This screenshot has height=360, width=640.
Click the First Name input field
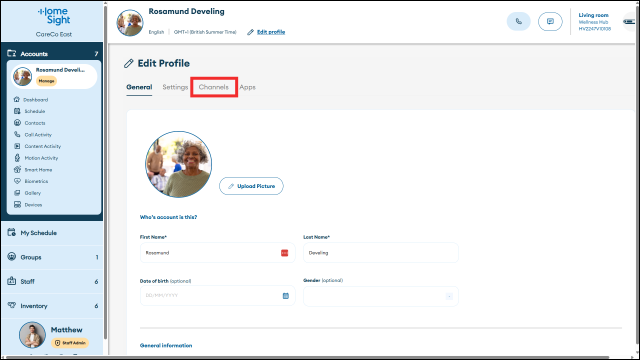pyautogui.click(x=218, y=253)
